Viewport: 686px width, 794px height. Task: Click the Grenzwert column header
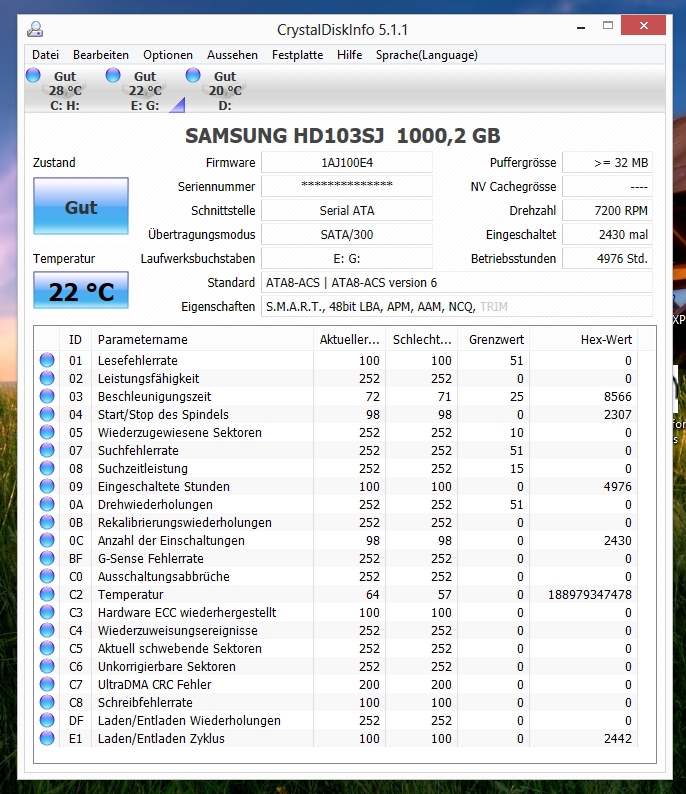pyautogui.click(x=494, y=339)
